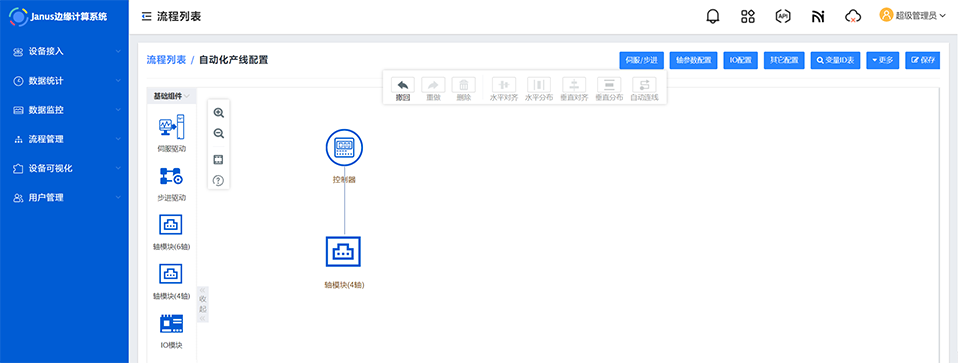958x363 pixels.
Task: Expand the 设备可视化 sidebar menu
Action: point(64,169)
